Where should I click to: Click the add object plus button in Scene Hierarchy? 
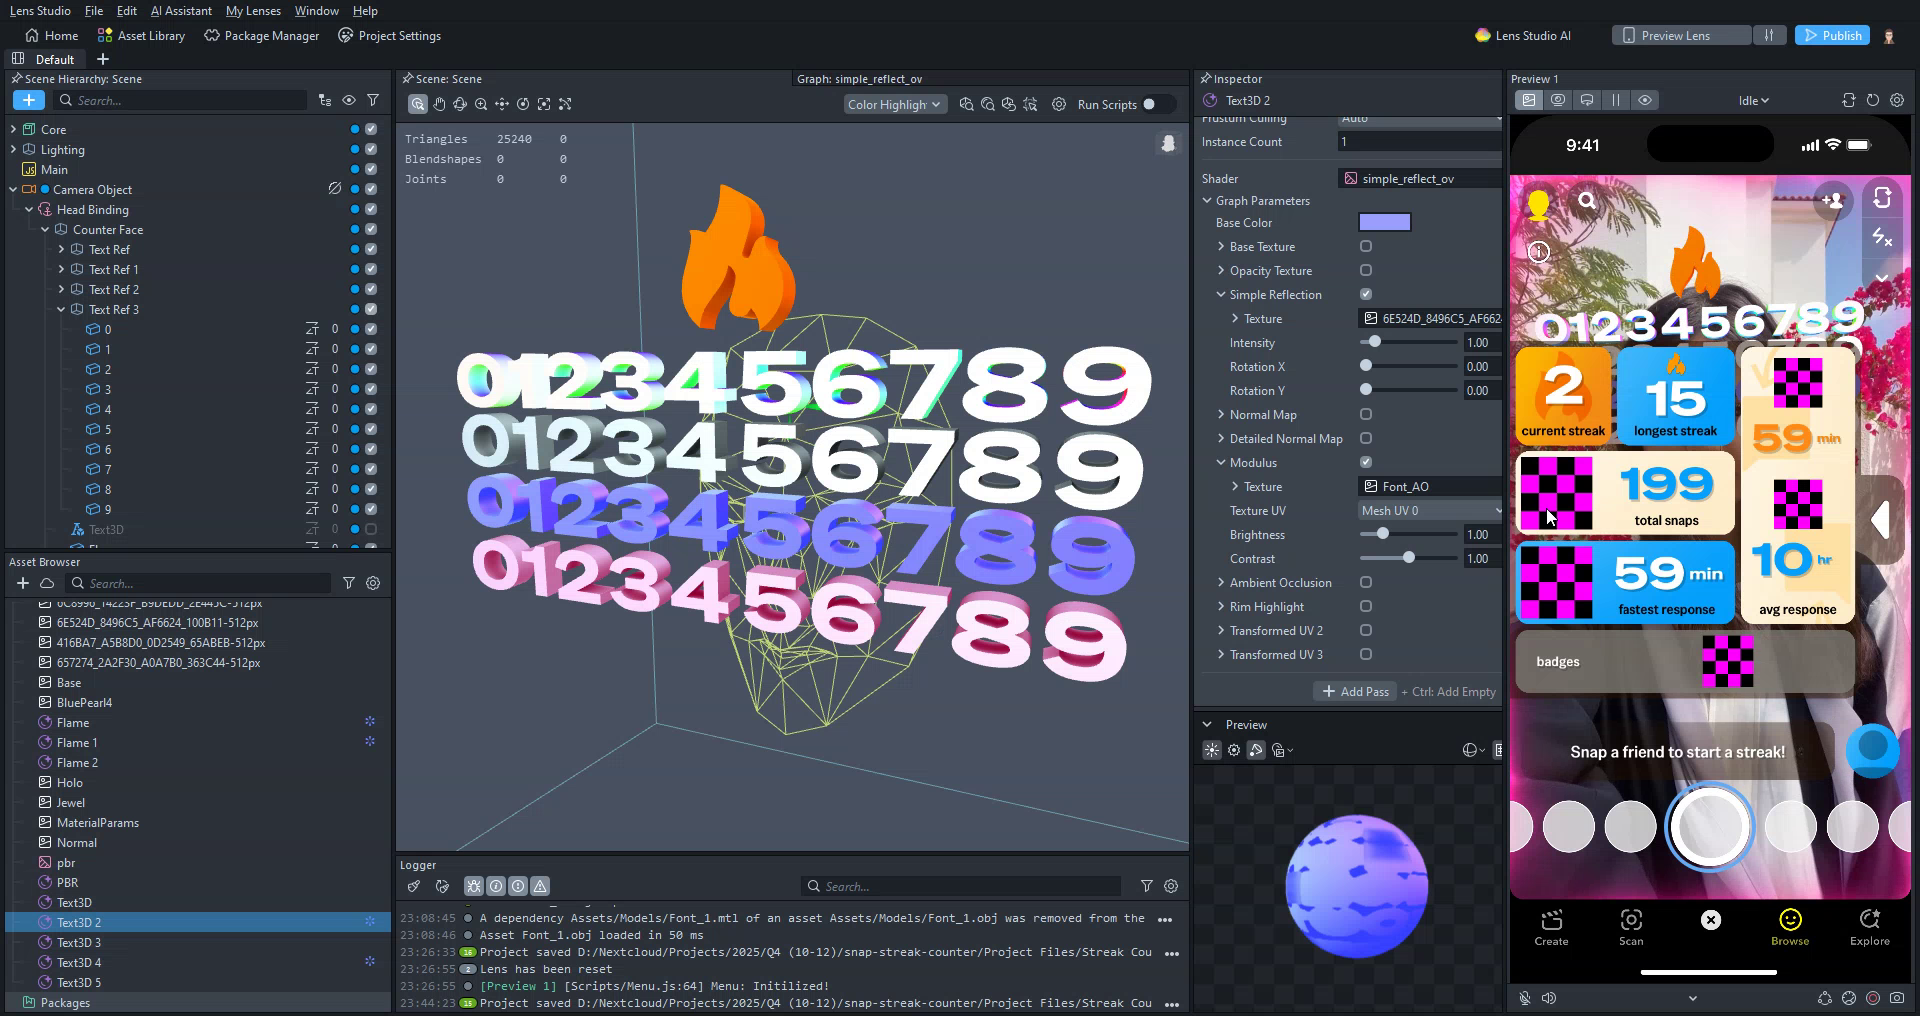[x=29, y=100]
